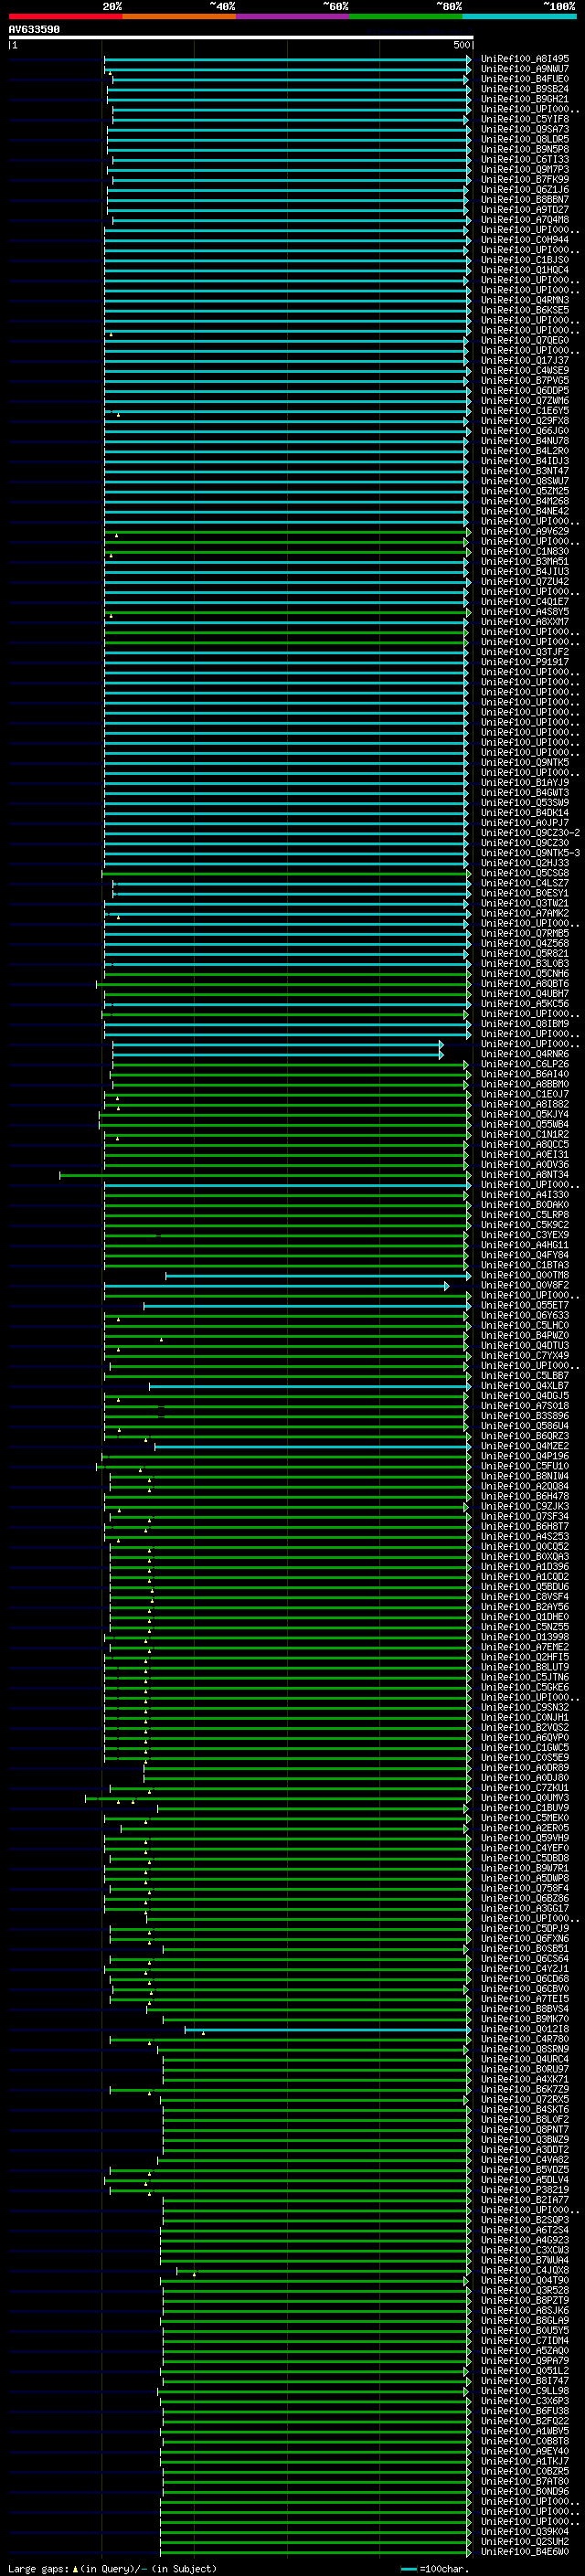Select hit UniRef100_B0ESY1

pos(525,893)
